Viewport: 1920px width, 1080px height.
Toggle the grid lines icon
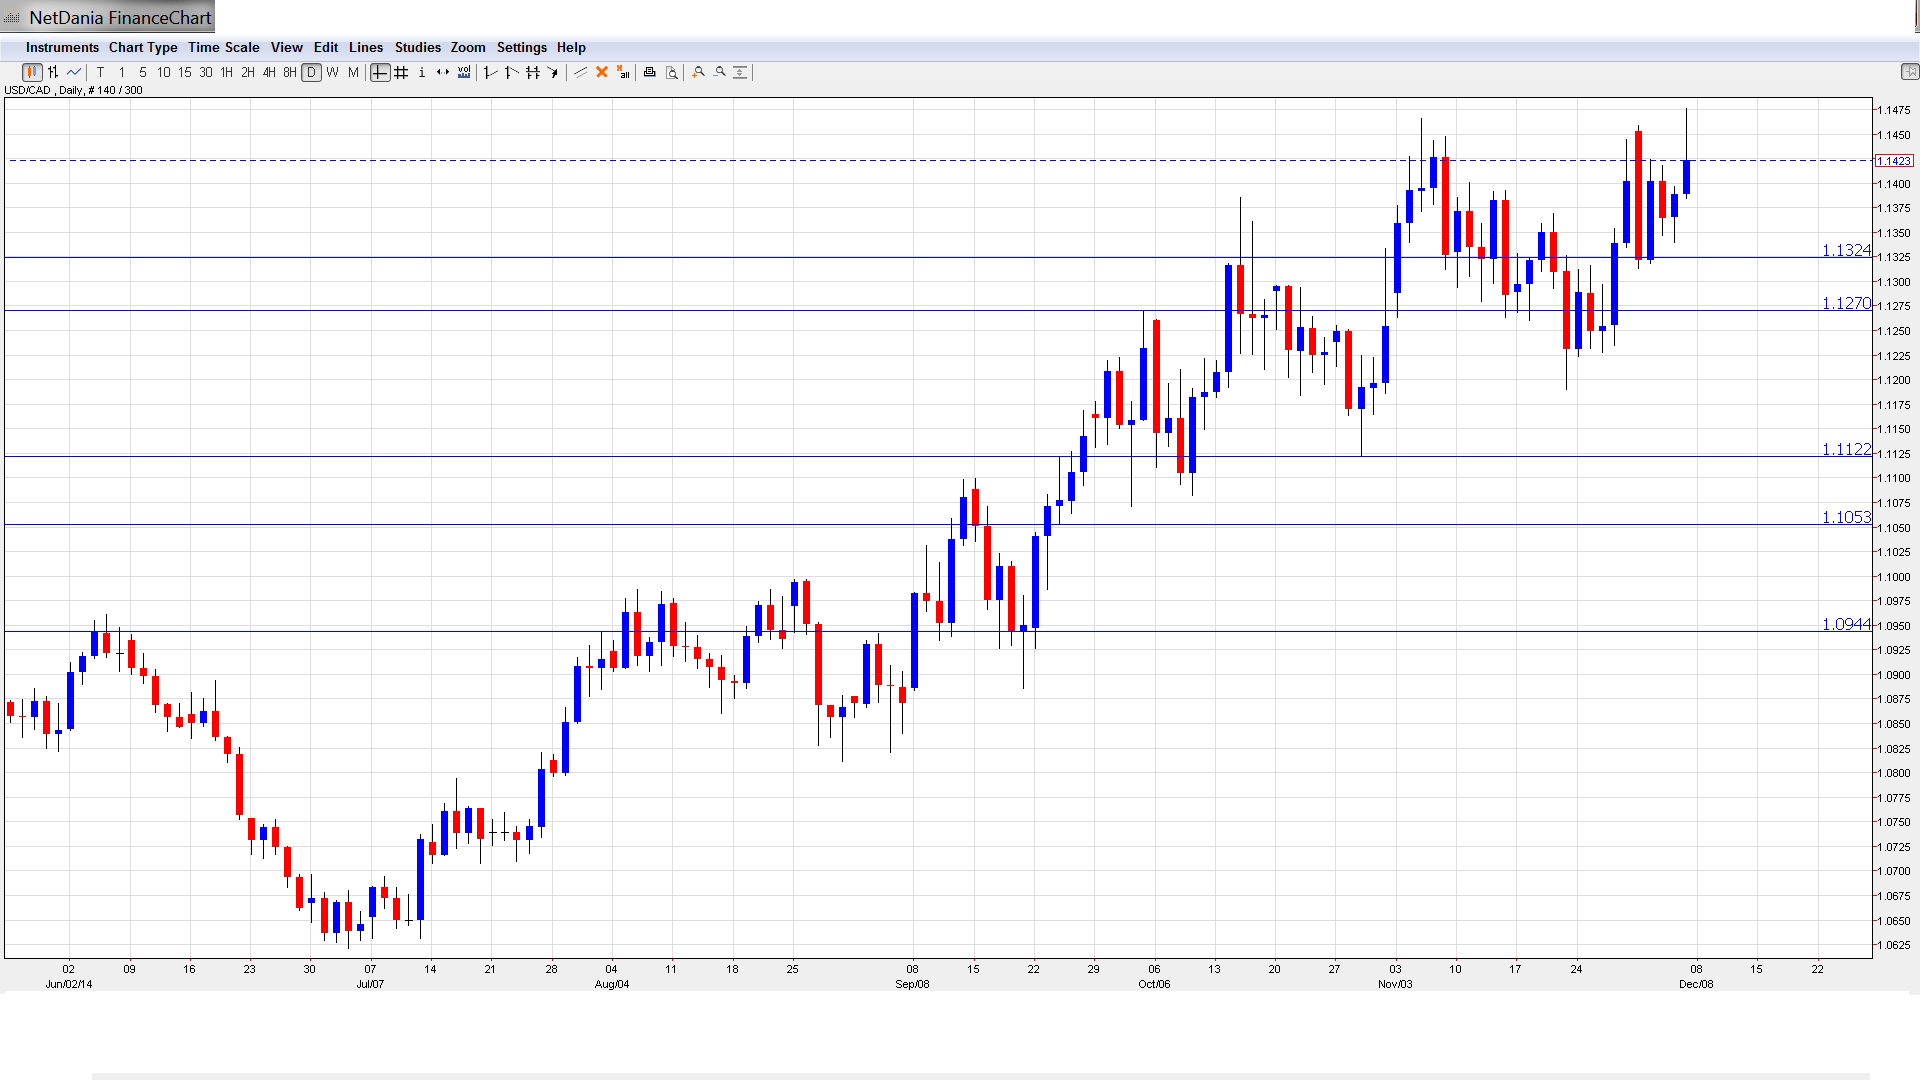tap(401, 72)
